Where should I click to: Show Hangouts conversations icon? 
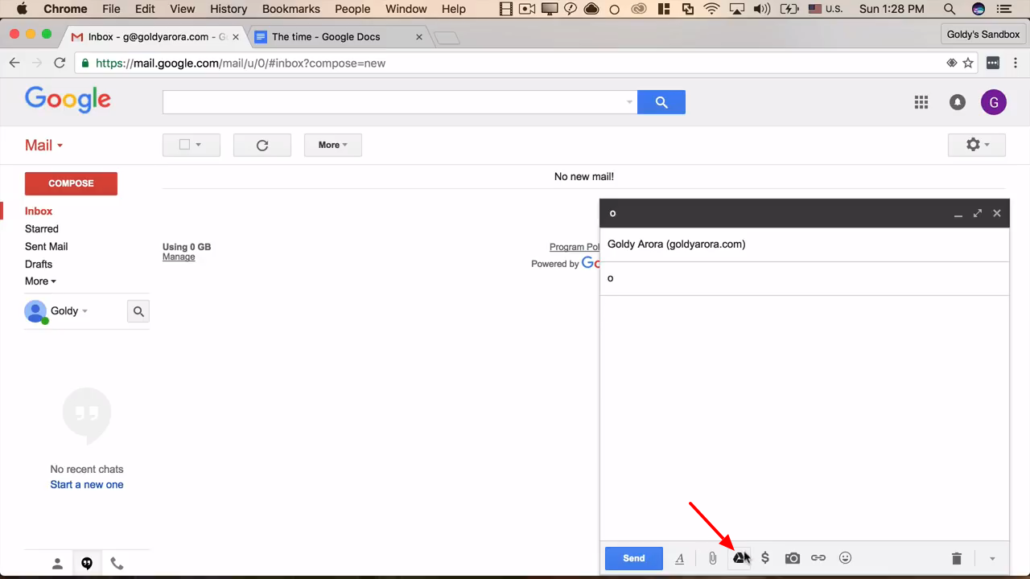[87, 564]
